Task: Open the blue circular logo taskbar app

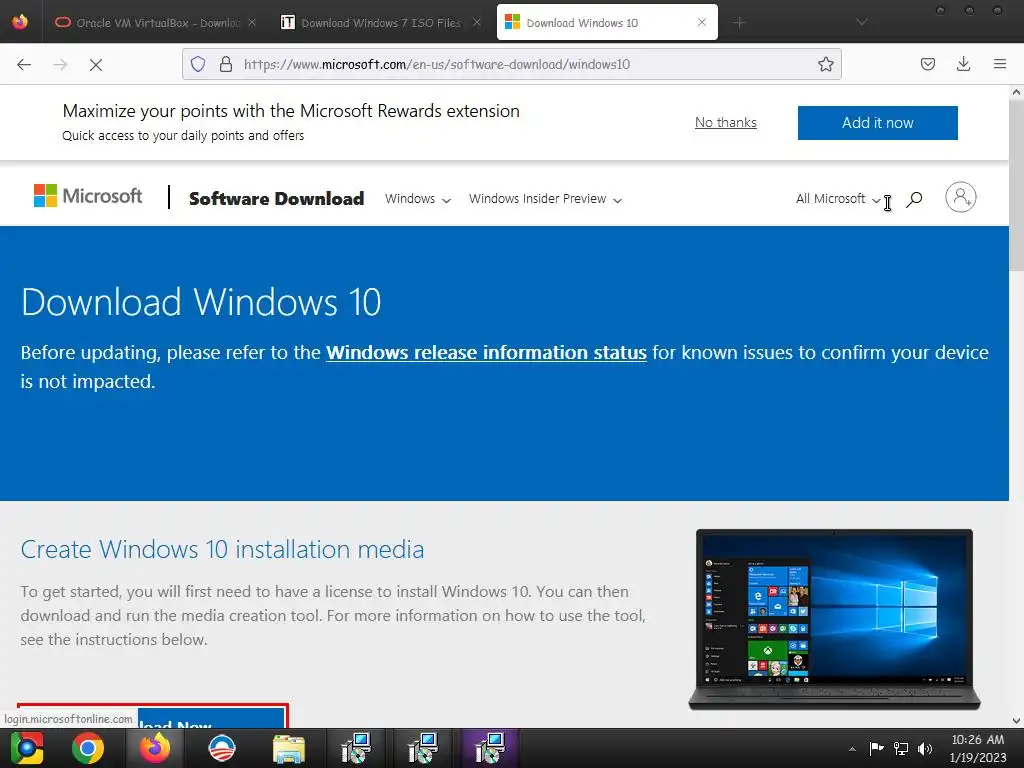Action: [x=221, y=748]
